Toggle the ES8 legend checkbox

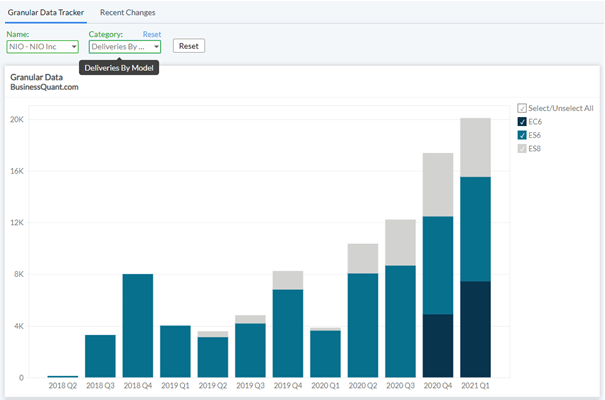522,148
